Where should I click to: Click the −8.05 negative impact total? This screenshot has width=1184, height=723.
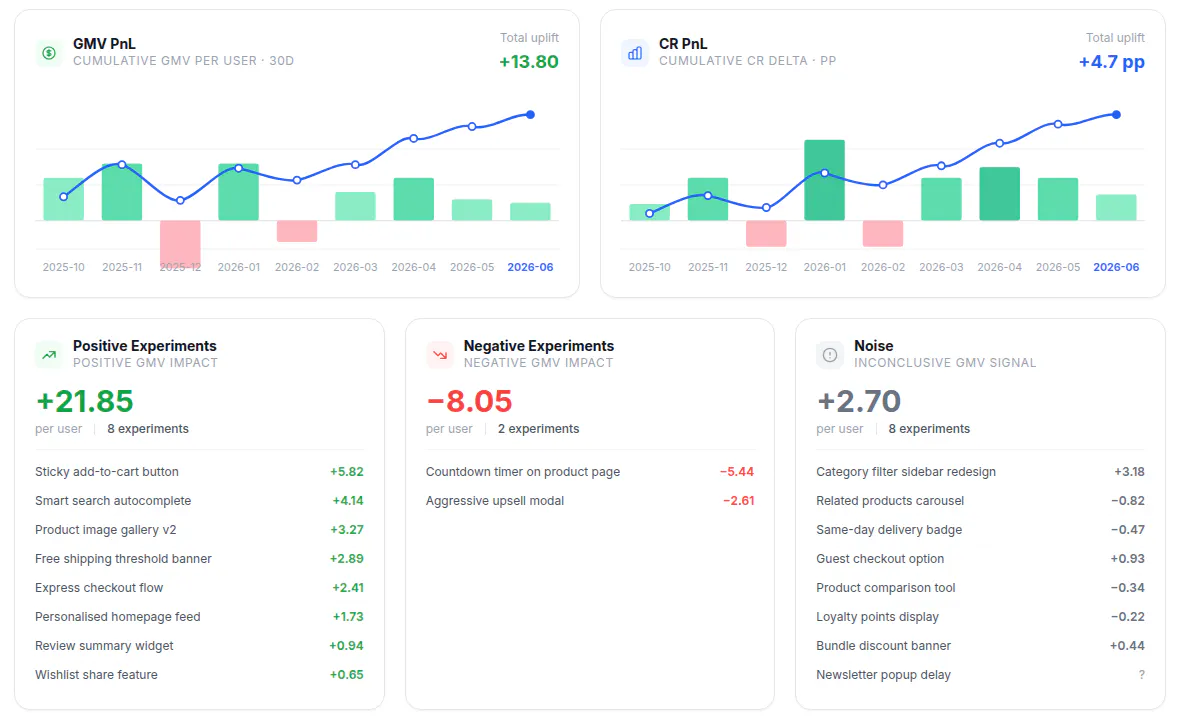pyautogui.click(x=469, y=401)
